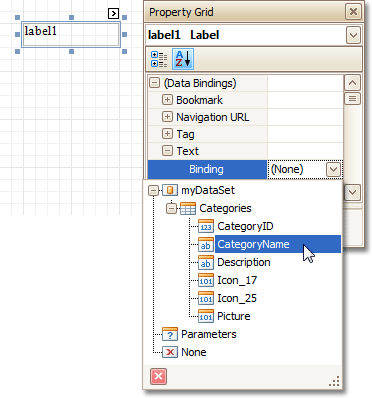Expand the Bookmark binding node
Viewport: 372px width, 398px height.
click(x=167, y=99)
